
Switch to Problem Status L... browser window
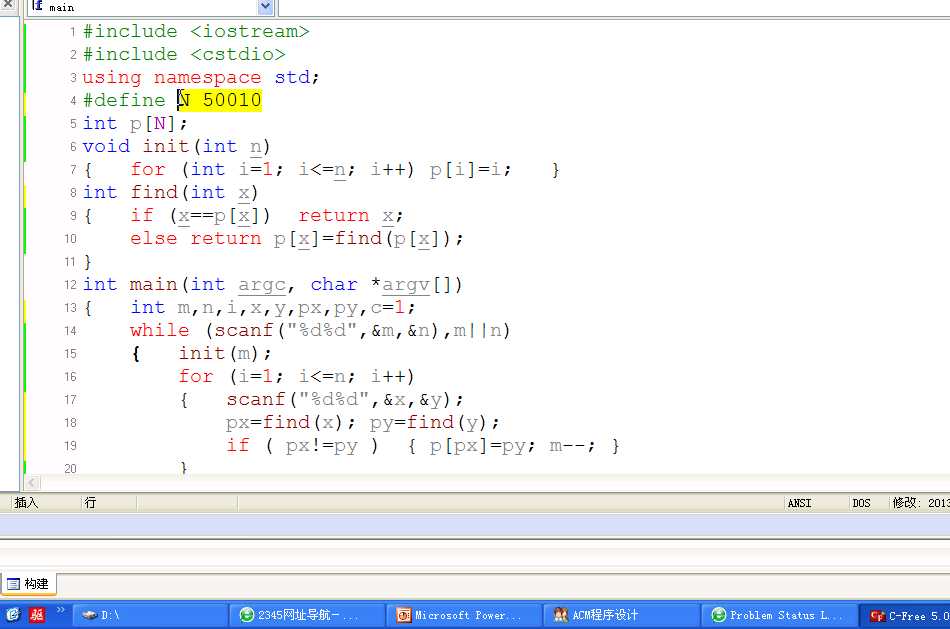click(779, 615)
